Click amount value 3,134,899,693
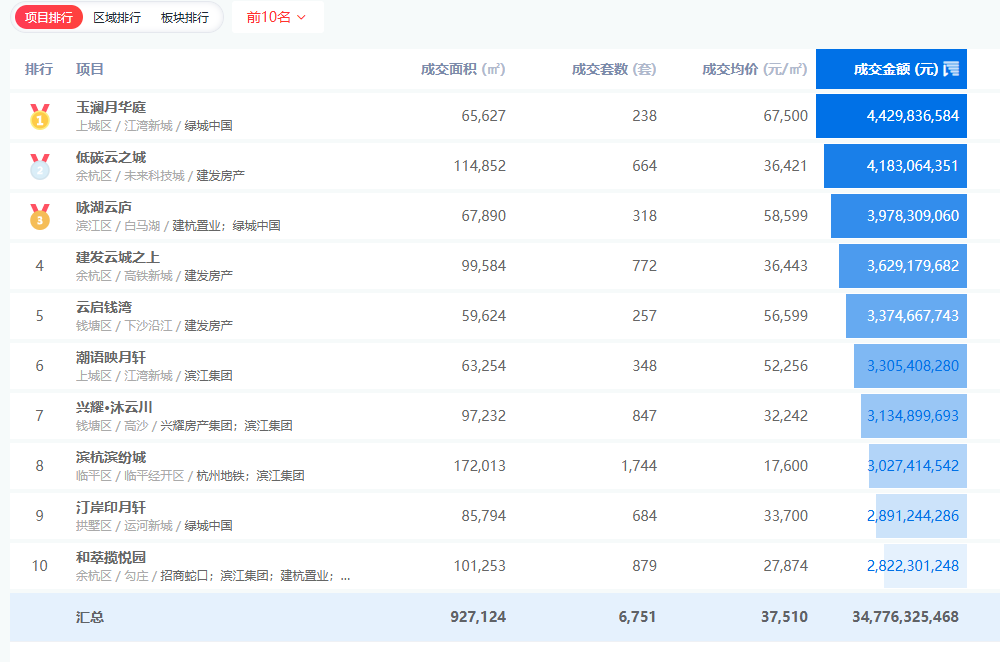The image size is (1000, 662). [x=913, y=416]
